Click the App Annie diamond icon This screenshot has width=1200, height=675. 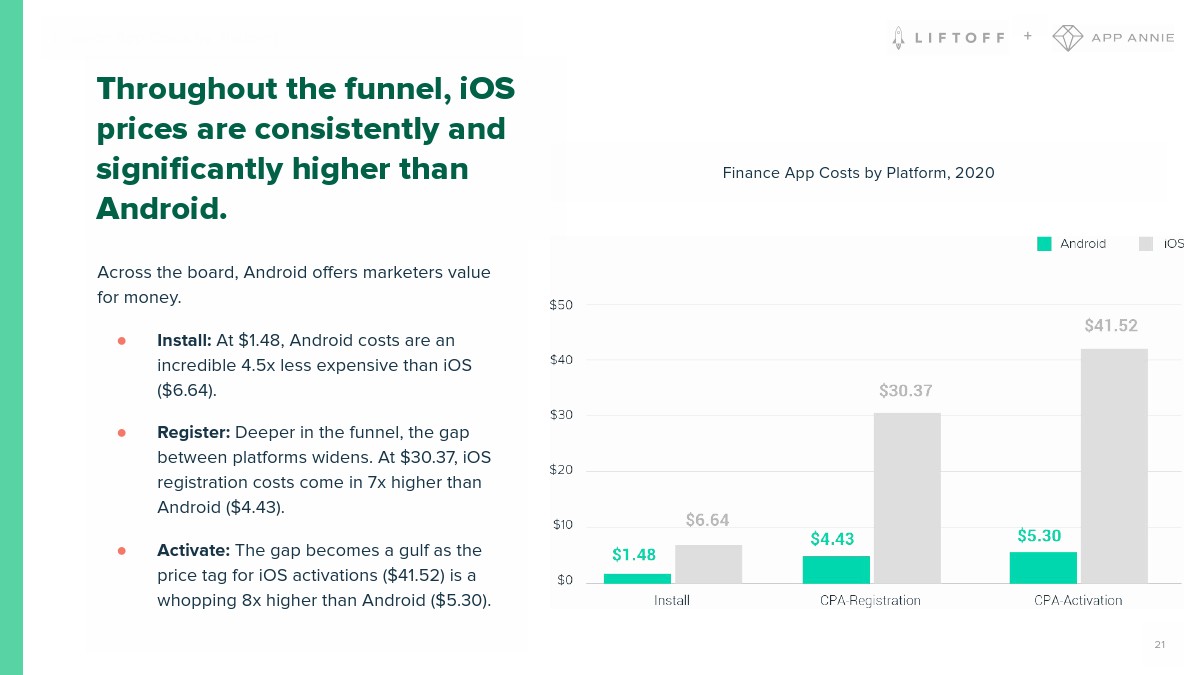[x=1067, y=38]
